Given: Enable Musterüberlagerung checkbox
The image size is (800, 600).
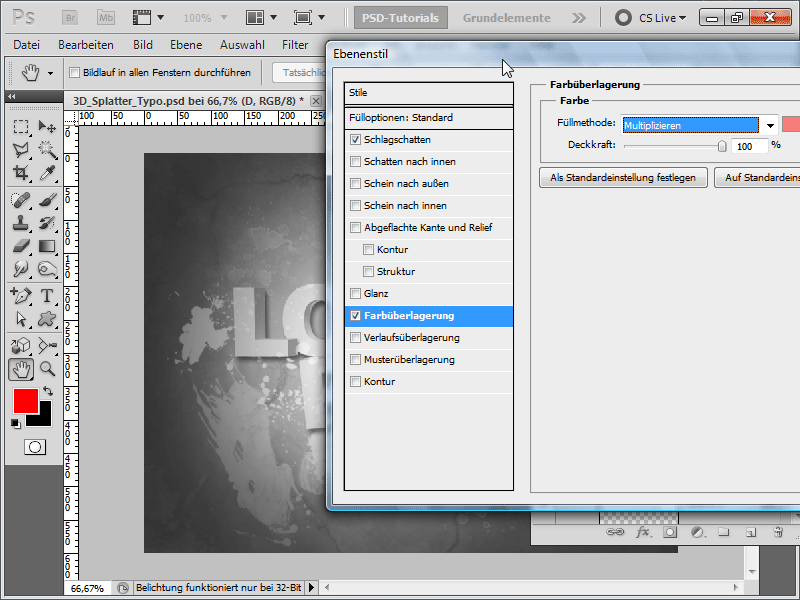Looking at the screenshot, I should (356, 360).
